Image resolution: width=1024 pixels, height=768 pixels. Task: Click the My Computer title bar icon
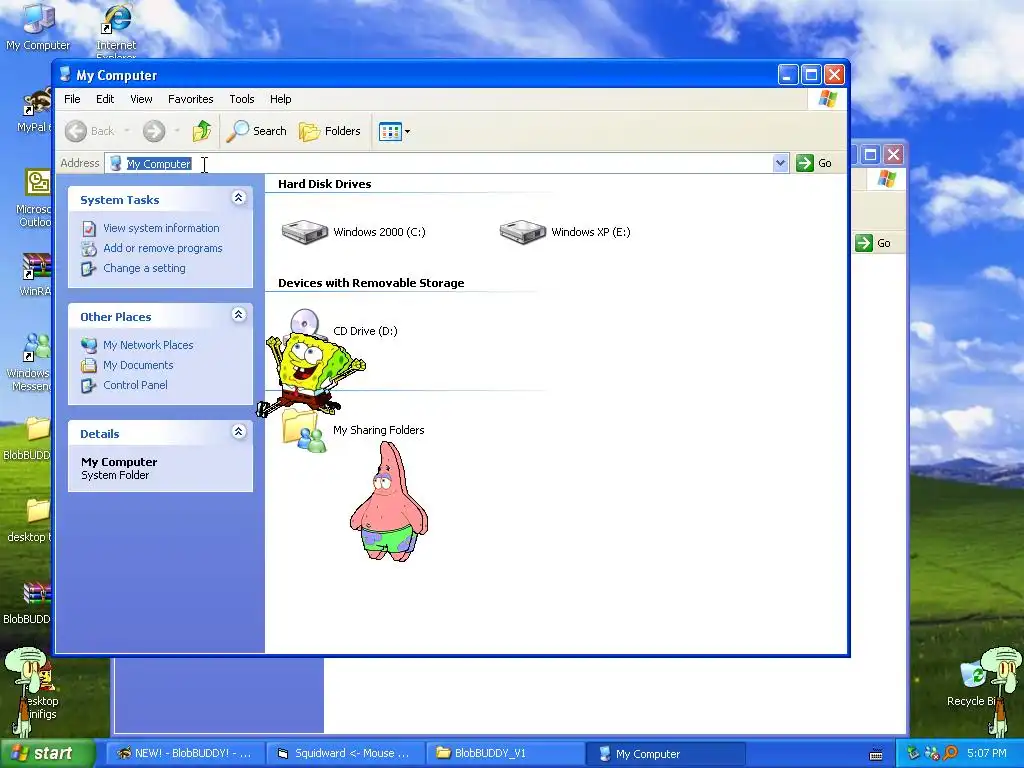click(65, 74)
